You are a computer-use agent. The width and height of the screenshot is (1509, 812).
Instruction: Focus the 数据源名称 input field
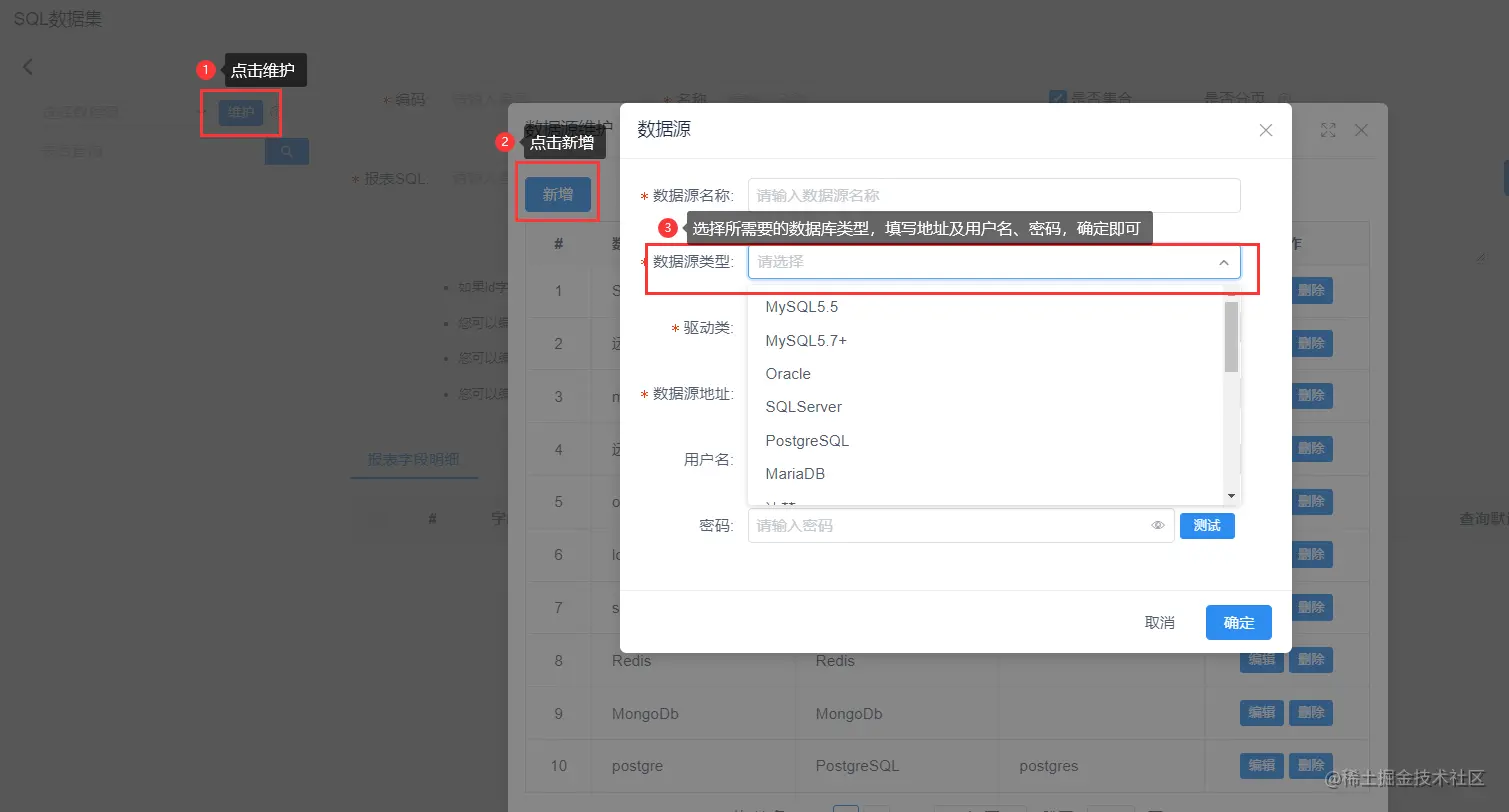click(x=994, y=195)
